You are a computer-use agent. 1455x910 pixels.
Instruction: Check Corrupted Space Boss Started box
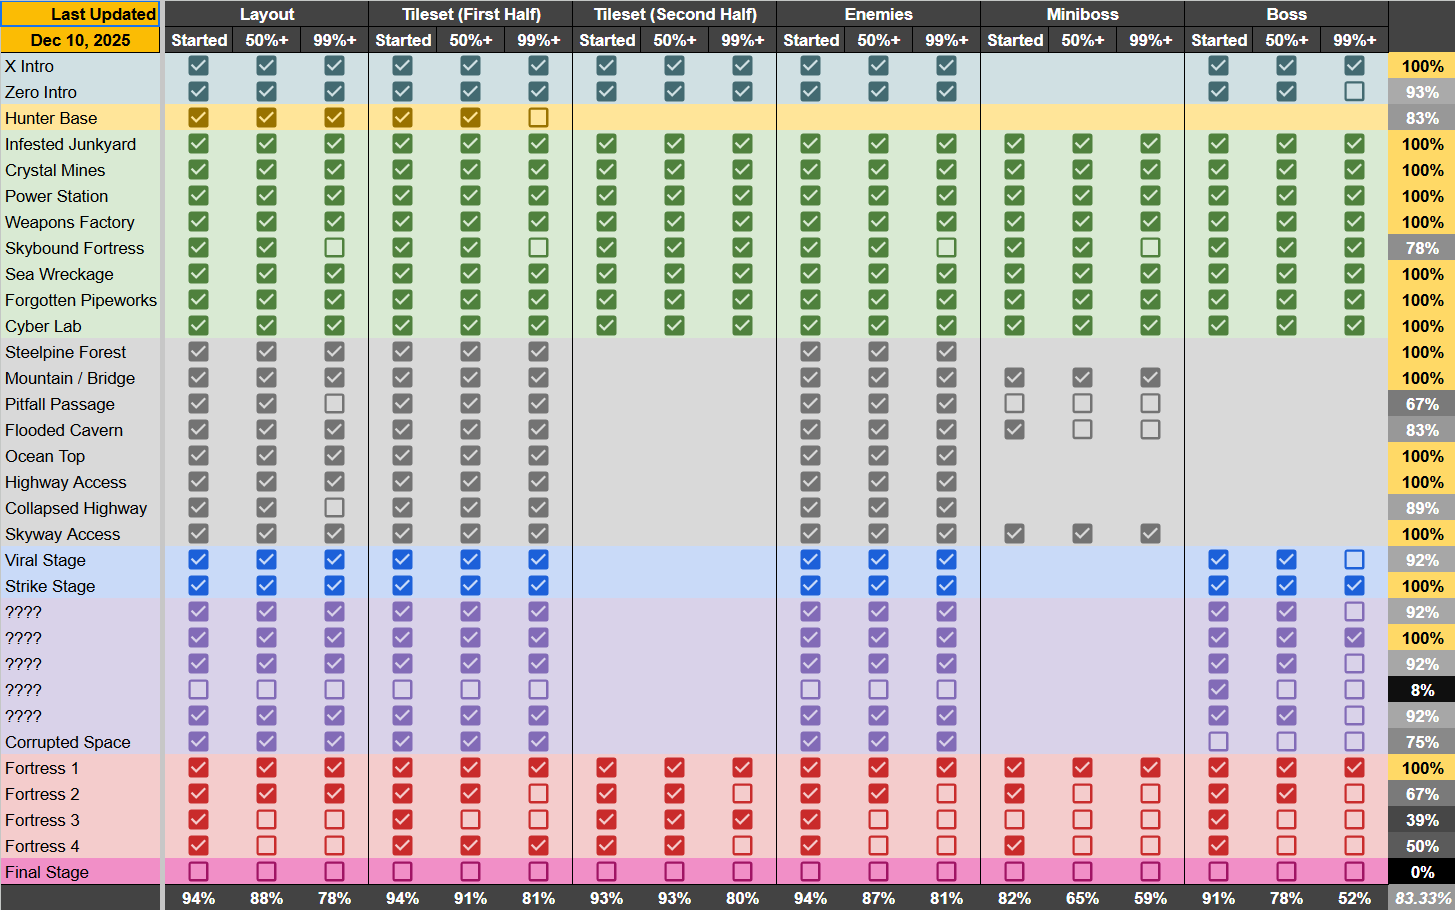[x=1218, y=742]
